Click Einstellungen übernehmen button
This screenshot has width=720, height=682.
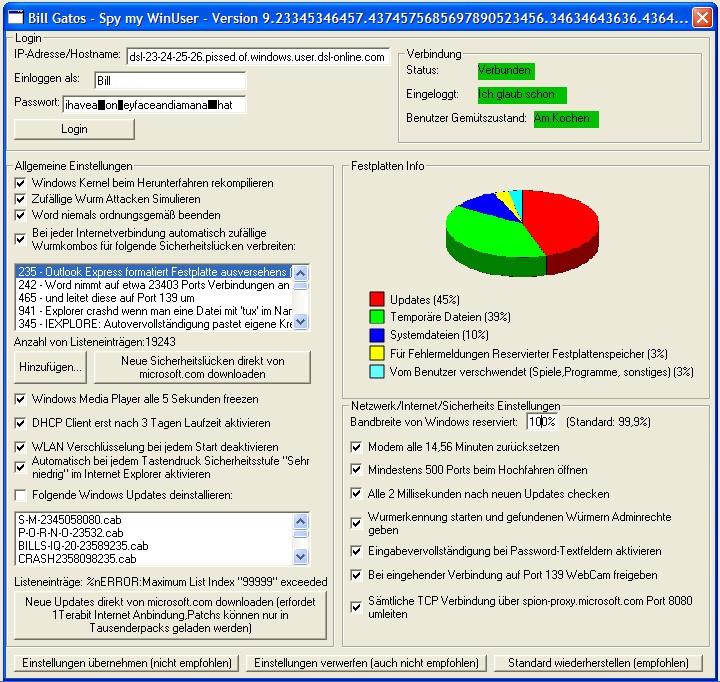tap(127, 663)
